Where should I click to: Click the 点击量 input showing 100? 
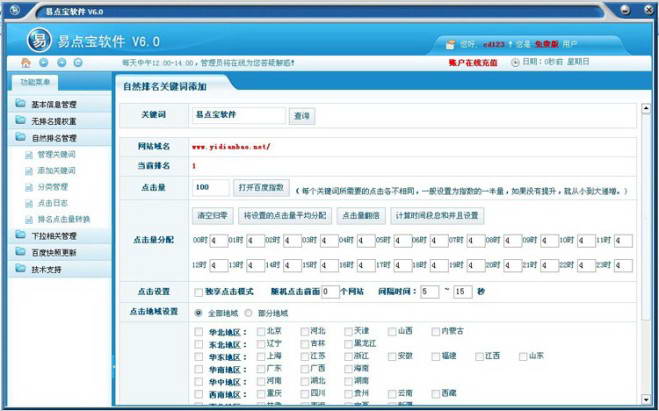211,187
